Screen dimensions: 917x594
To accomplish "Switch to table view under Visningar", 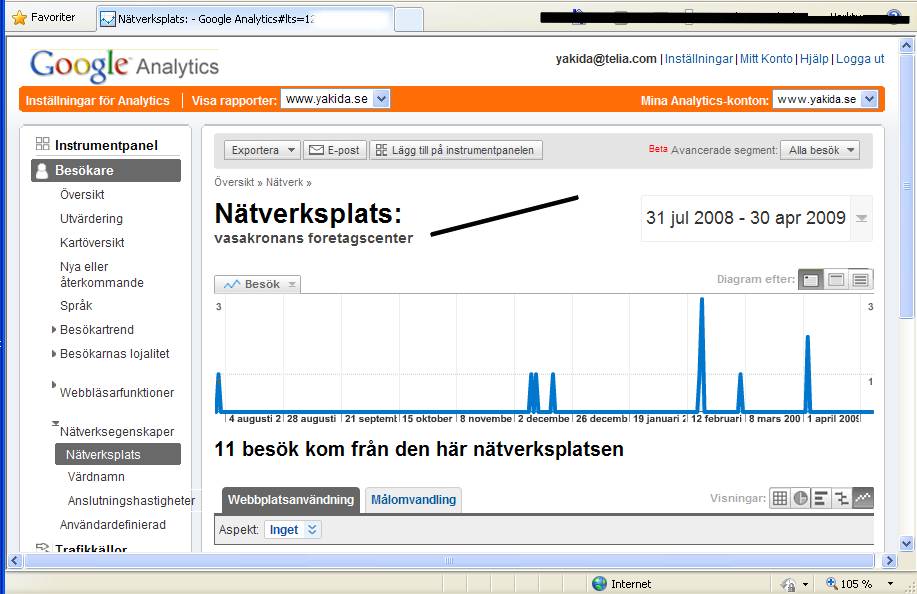I will point(780,498).
